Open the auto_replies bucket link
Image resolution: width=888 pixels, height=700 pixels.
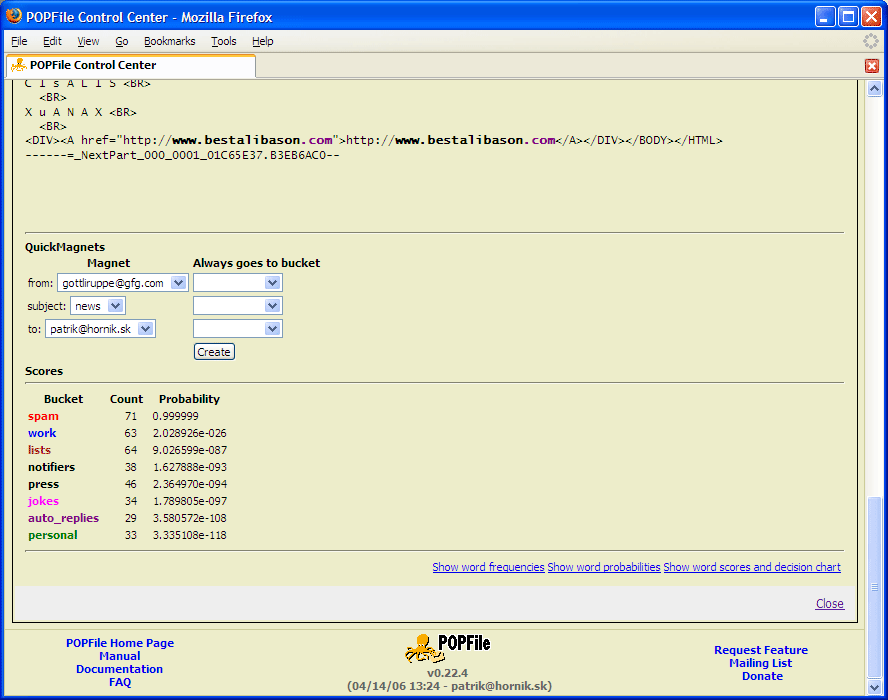(63, 518)
